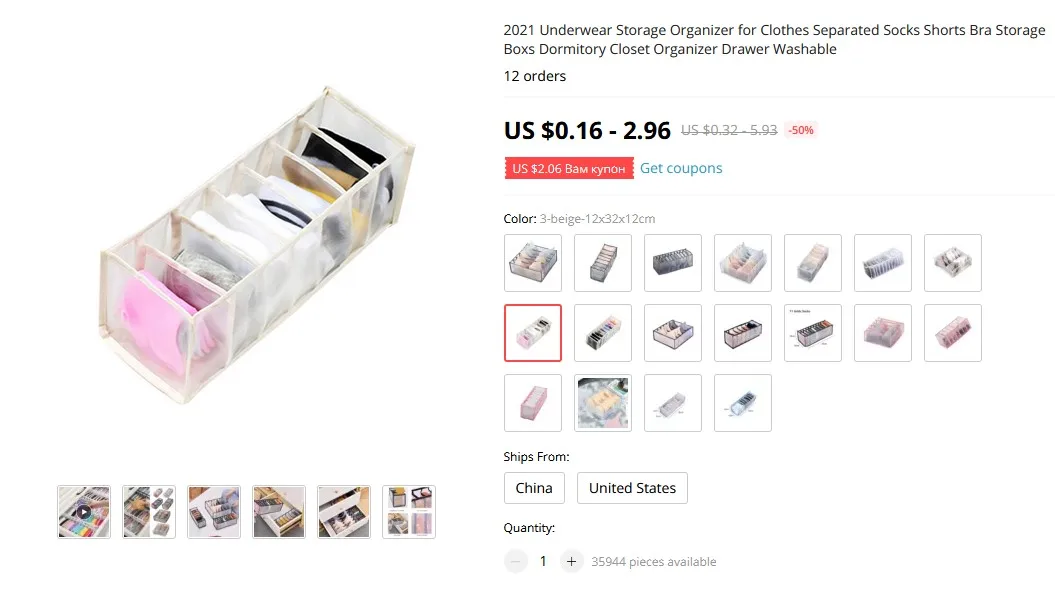Choose the first color variant in top row

tap(533, 263)
